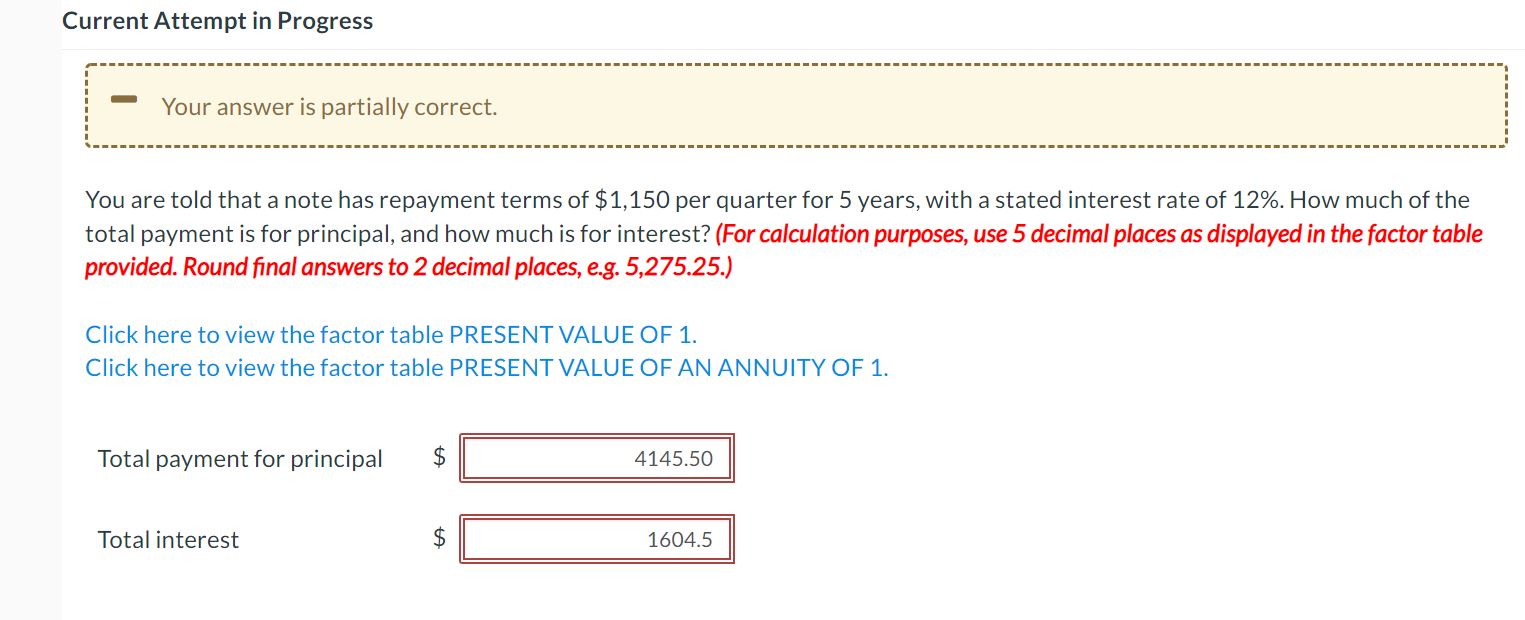
Task: Select the interest amount input showing 1604.5
Action: 596,538
